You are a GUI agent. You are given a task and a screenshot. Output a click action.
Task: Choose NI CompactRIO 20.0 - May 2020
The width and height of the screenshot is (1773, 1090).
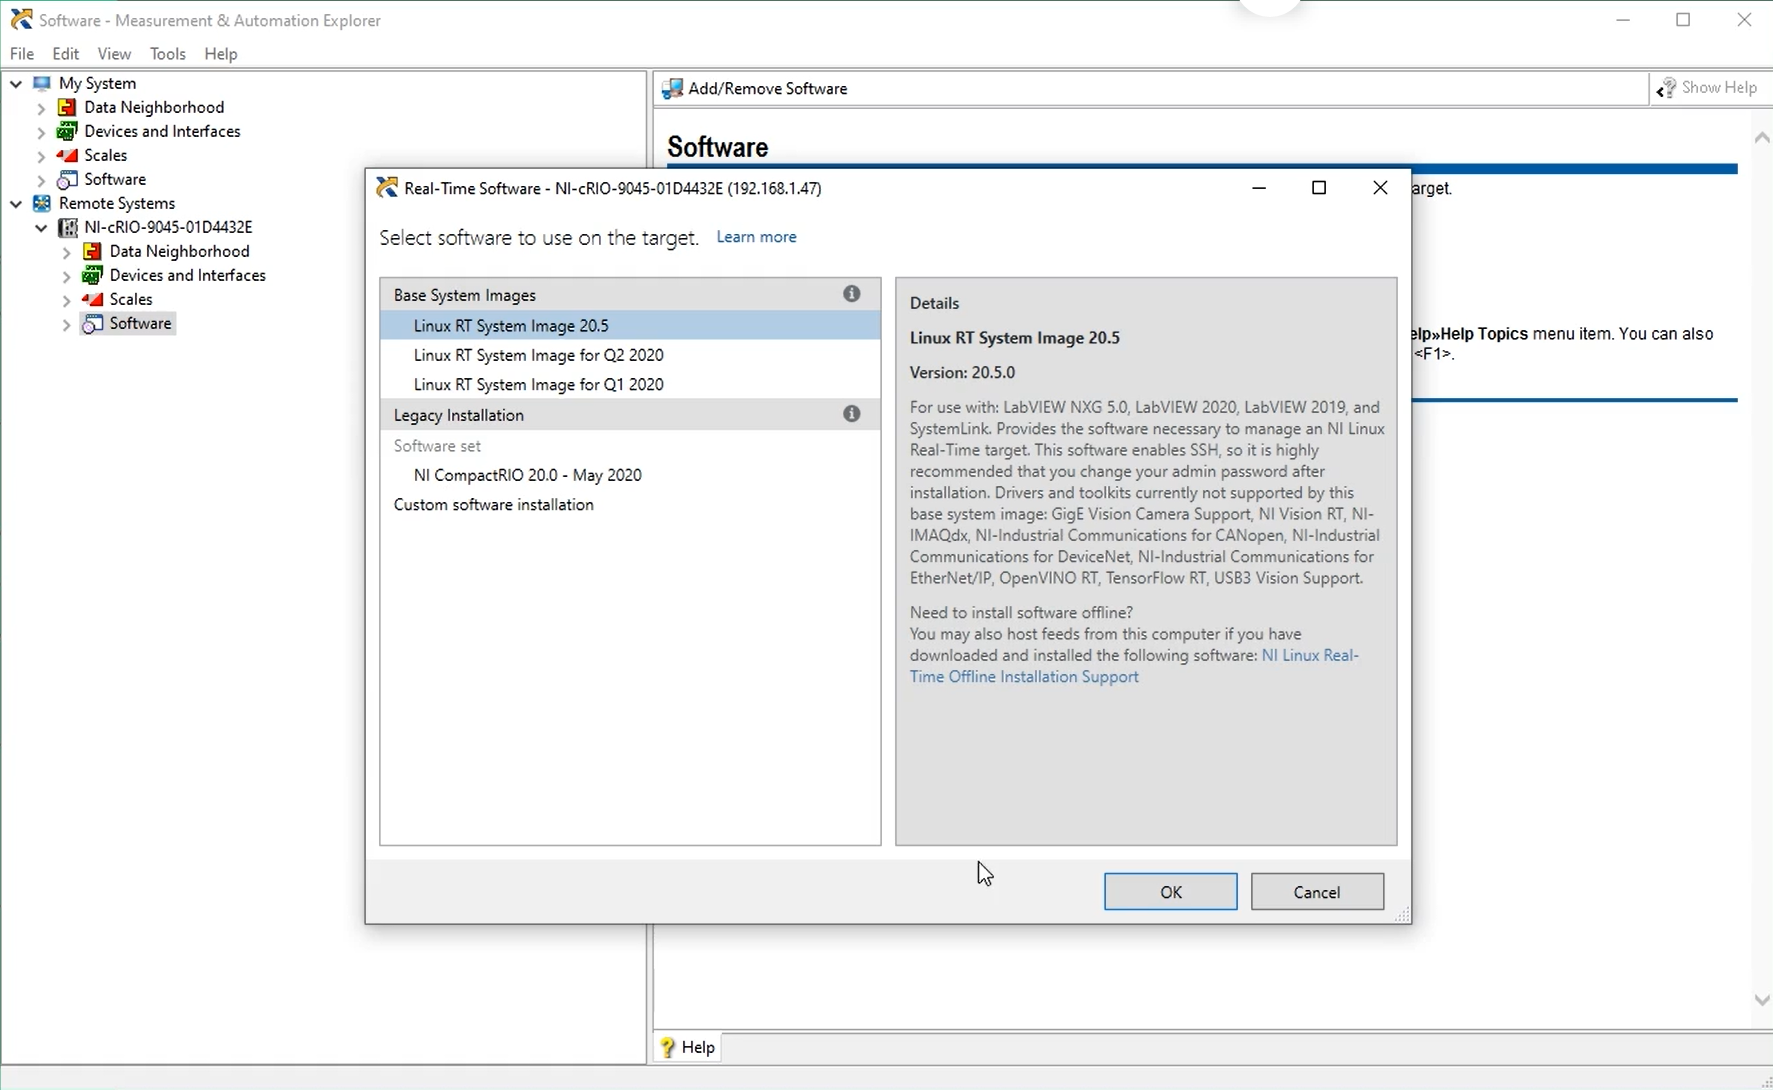click(x=527, y=475)
